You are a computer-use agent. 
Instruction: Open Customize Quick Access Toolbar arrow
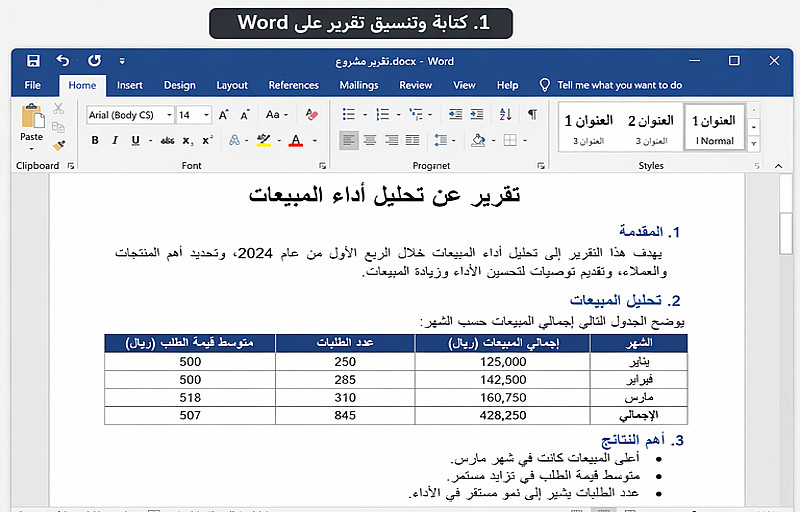122,61
